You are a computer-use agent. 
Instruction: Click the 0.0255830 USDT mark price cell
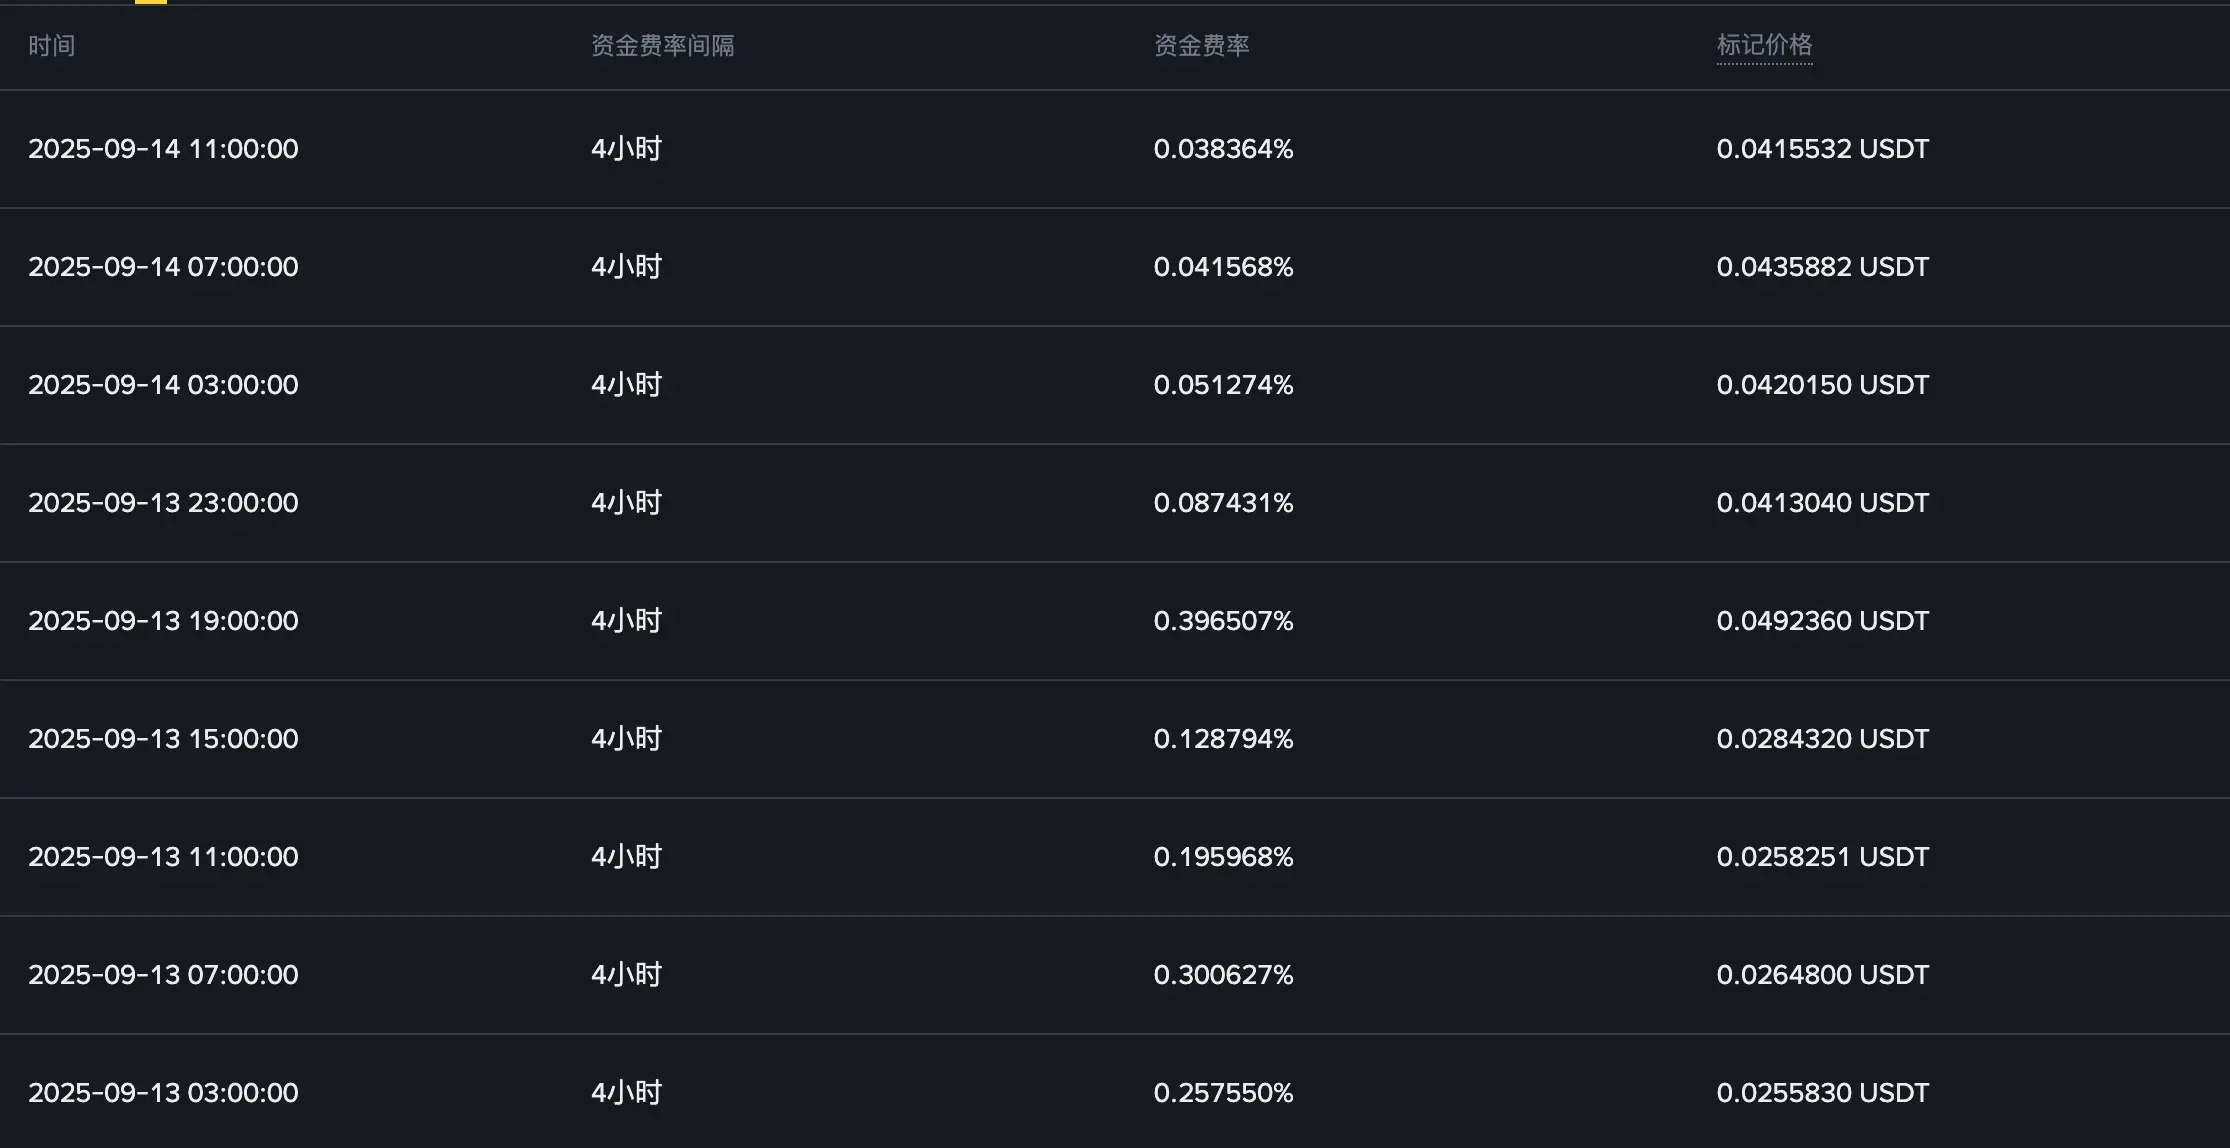click(1822, 1093)
